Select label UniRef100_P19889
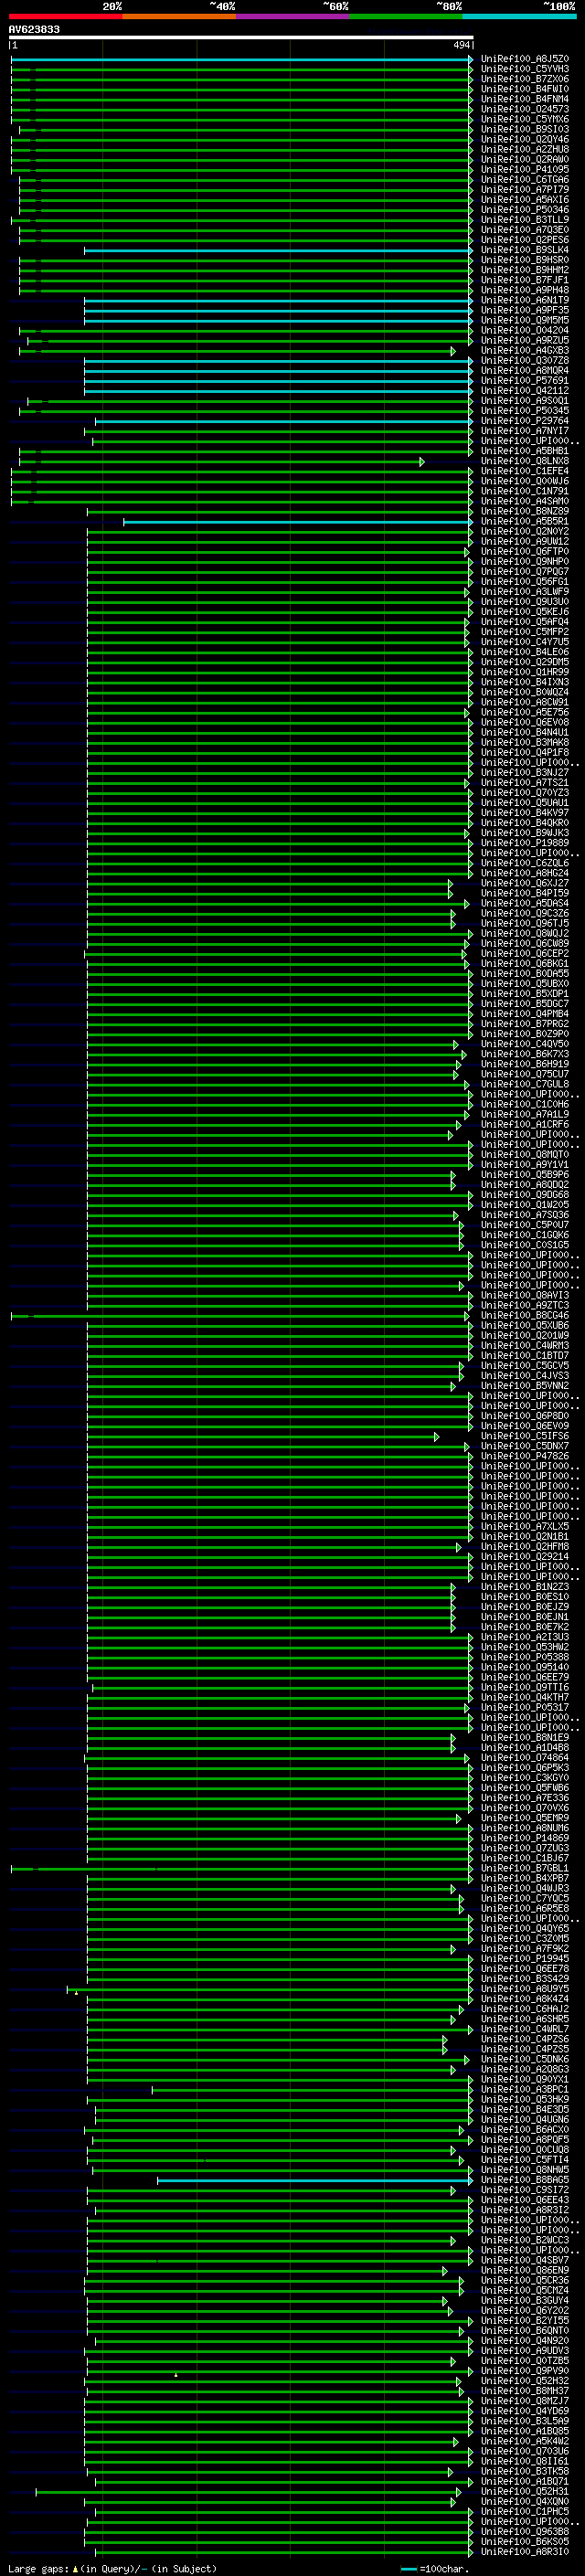This screenshot has width=585, height=2576. (525, 843)
